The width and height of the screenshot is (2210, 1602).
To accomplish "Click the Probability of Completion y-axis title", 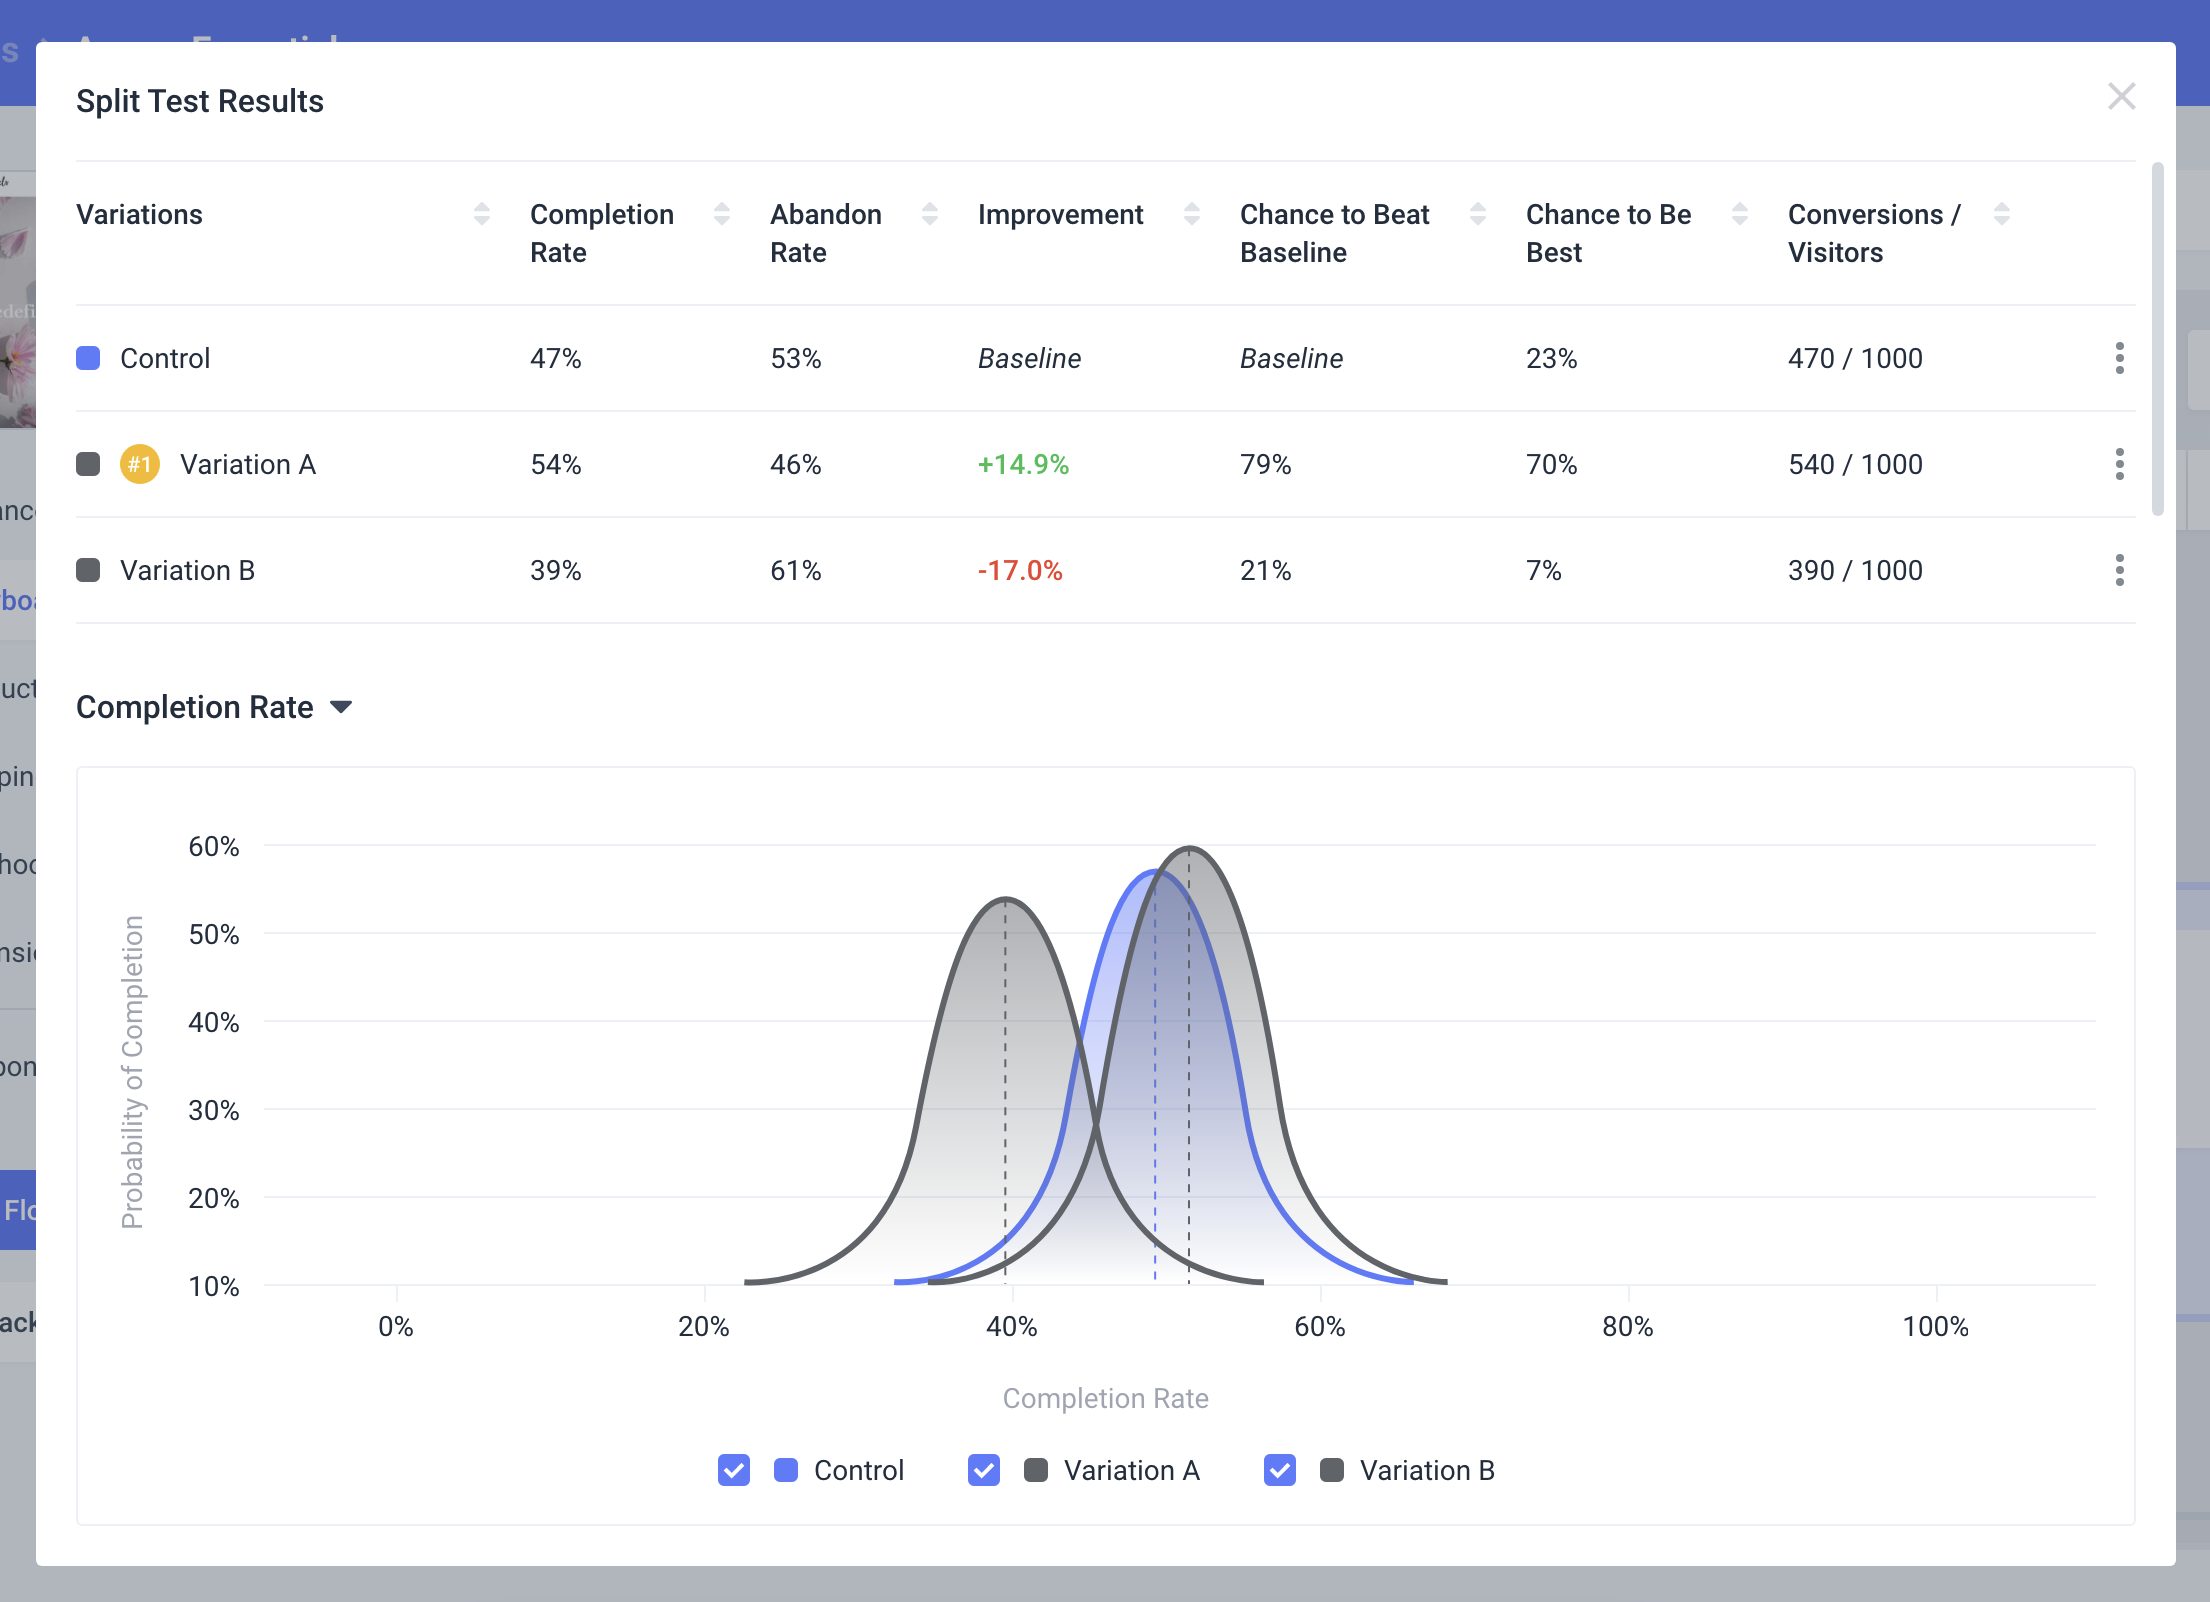I will pyautogui.click(x=132, y=1072).
